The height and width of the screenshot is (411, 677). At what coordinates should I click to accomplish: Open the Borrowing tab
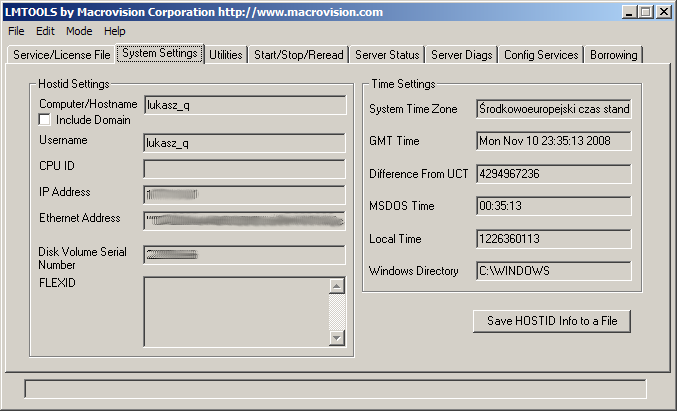[614, 55]
